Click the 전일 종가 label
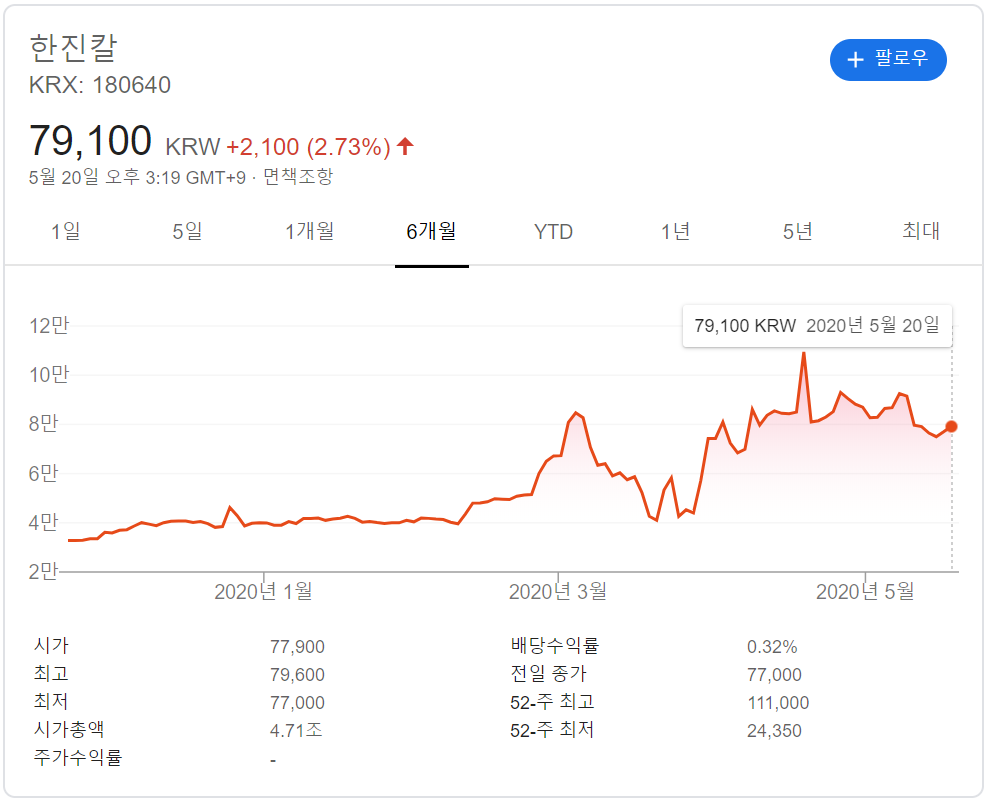Viewport: 988px width, 804px height. click(x=548, y=674)
